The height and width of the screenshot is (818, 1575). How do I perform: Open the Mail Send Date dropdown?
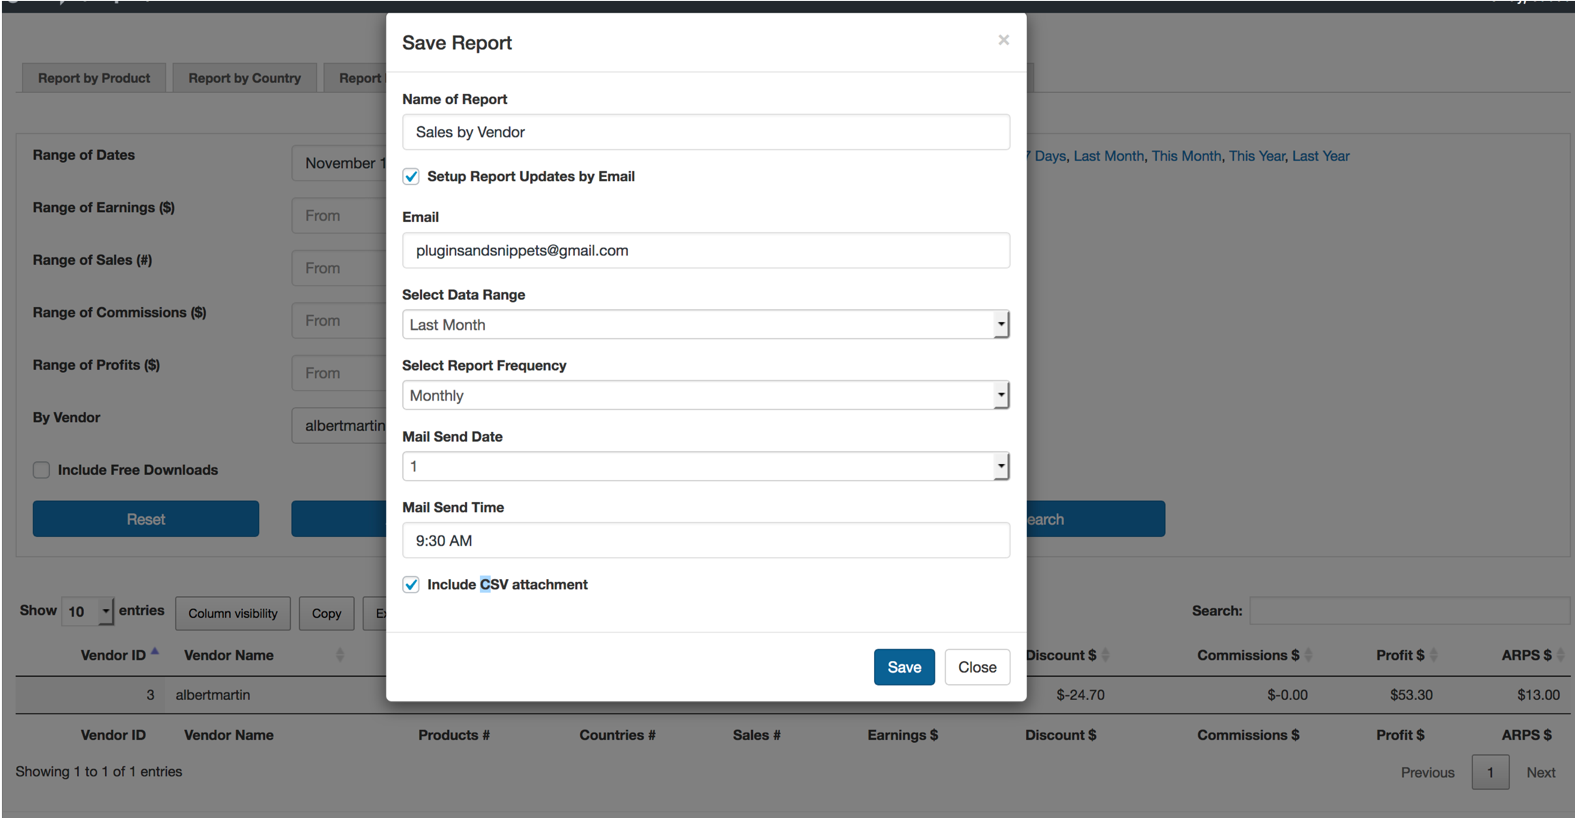tap(706, 466)
